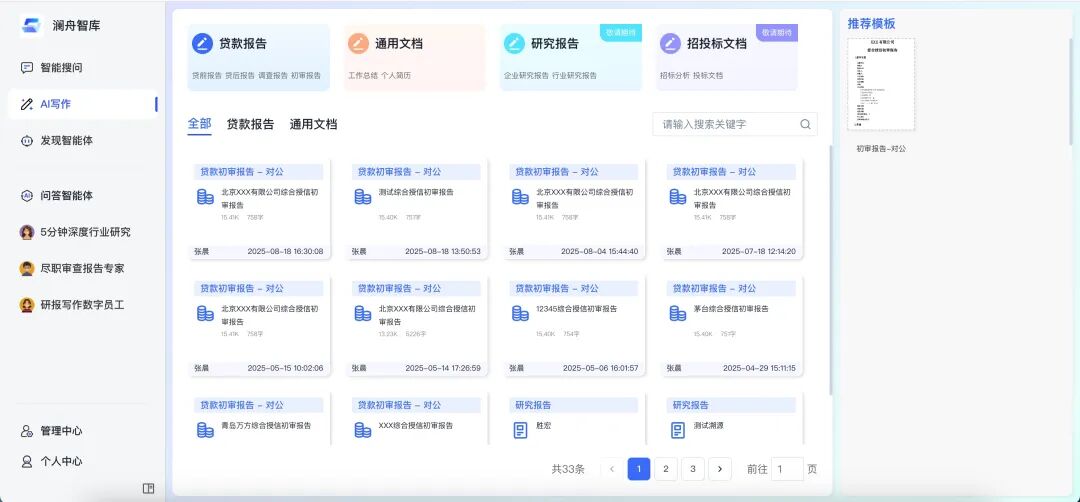Go to page 2 of results
Image resolution: width=1080 pixels, height=502 pixels.
666,469
